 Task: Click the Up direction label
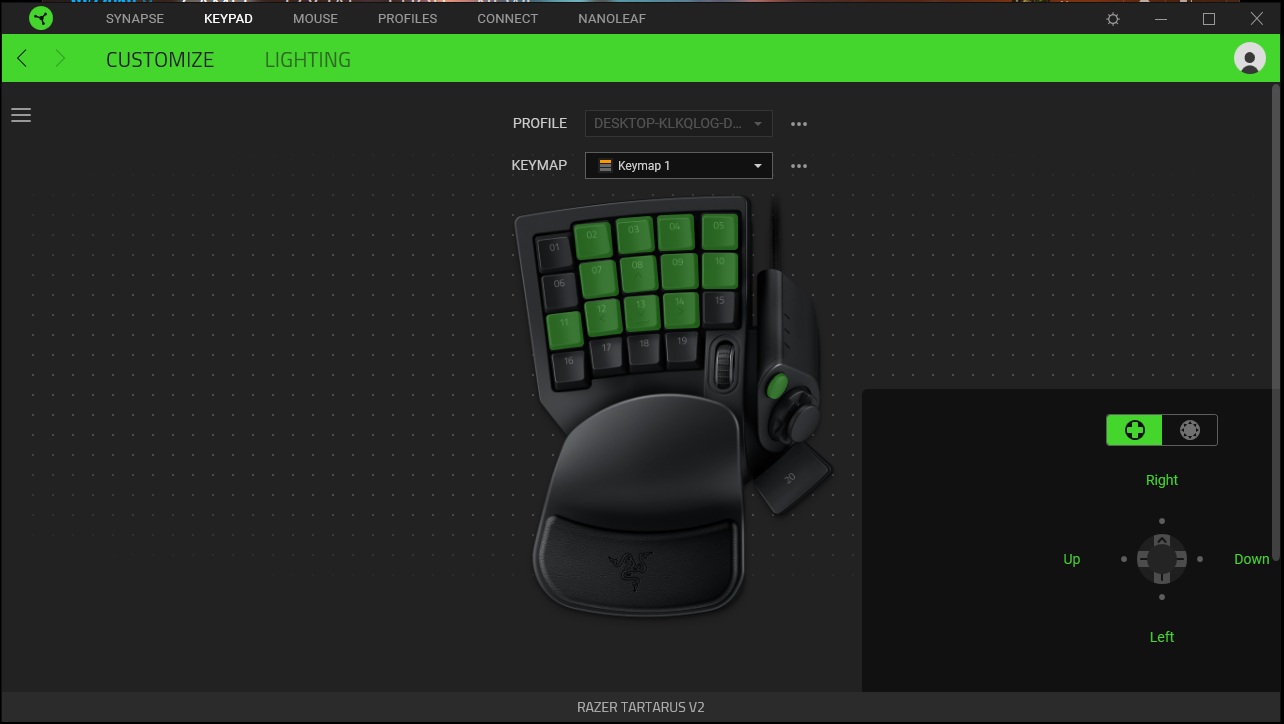pos(1072,559)
